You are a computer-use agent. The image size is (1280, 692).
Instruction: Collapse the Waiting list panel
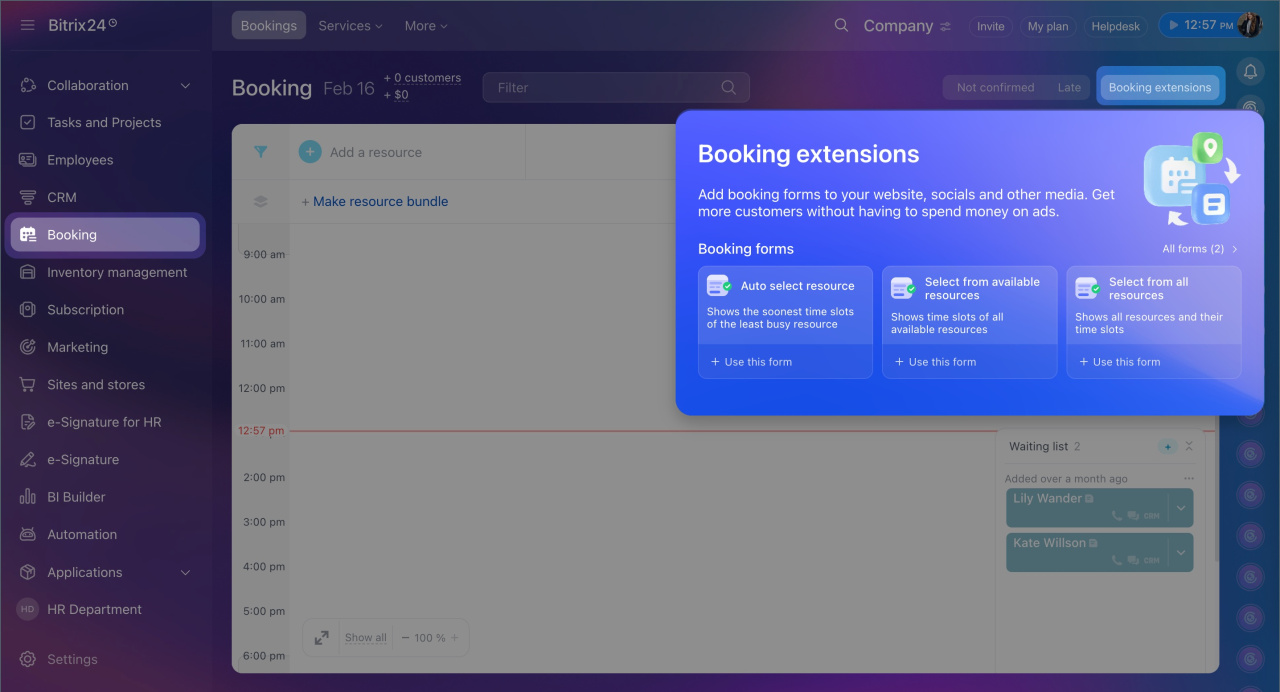point(1188,447)
